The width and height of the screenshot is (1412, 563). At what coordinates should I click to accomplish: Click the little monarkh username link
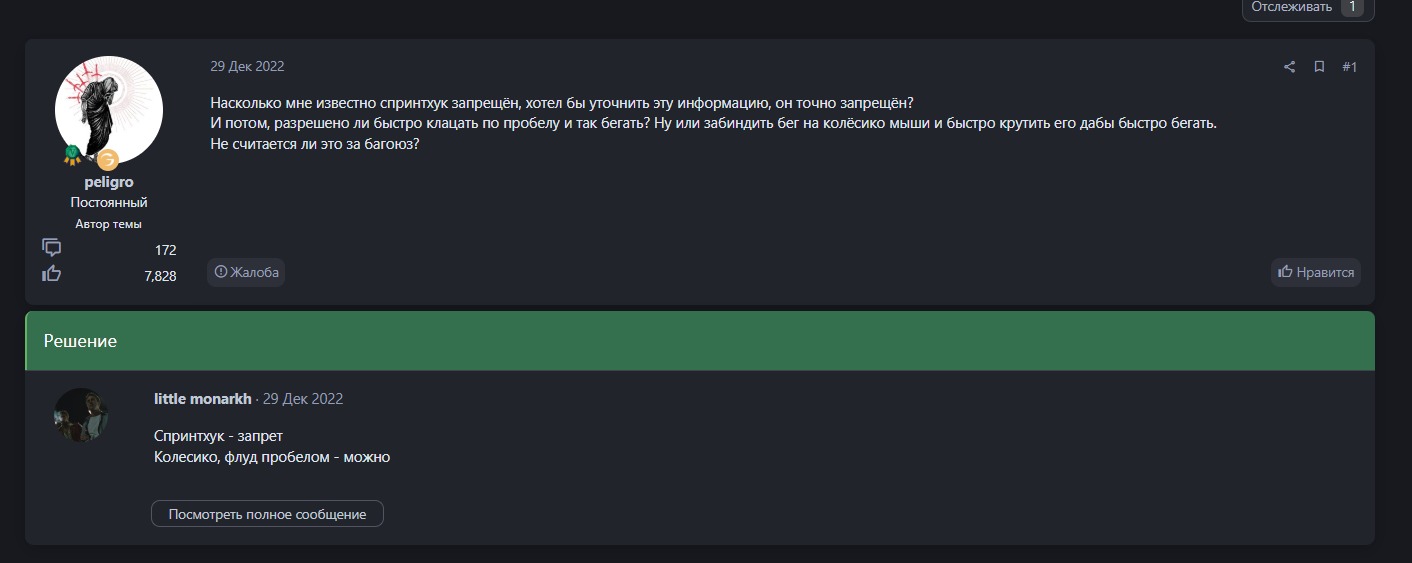pos(203,398)
